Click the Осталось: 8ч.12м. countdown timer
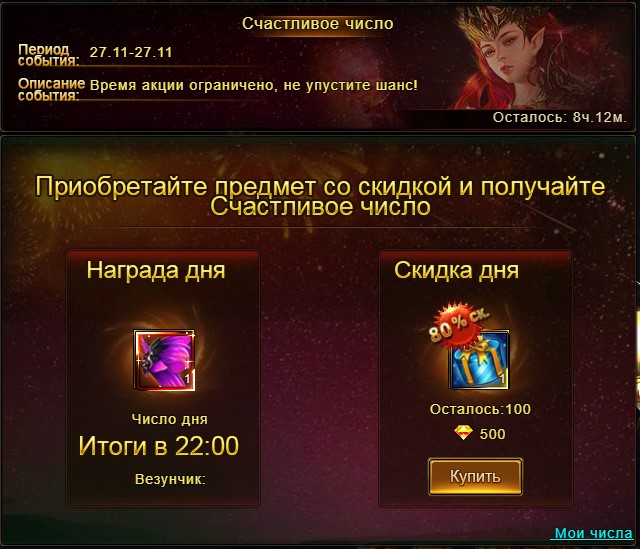The height and width of the screenshot is (549, 640). pos(559,117)
